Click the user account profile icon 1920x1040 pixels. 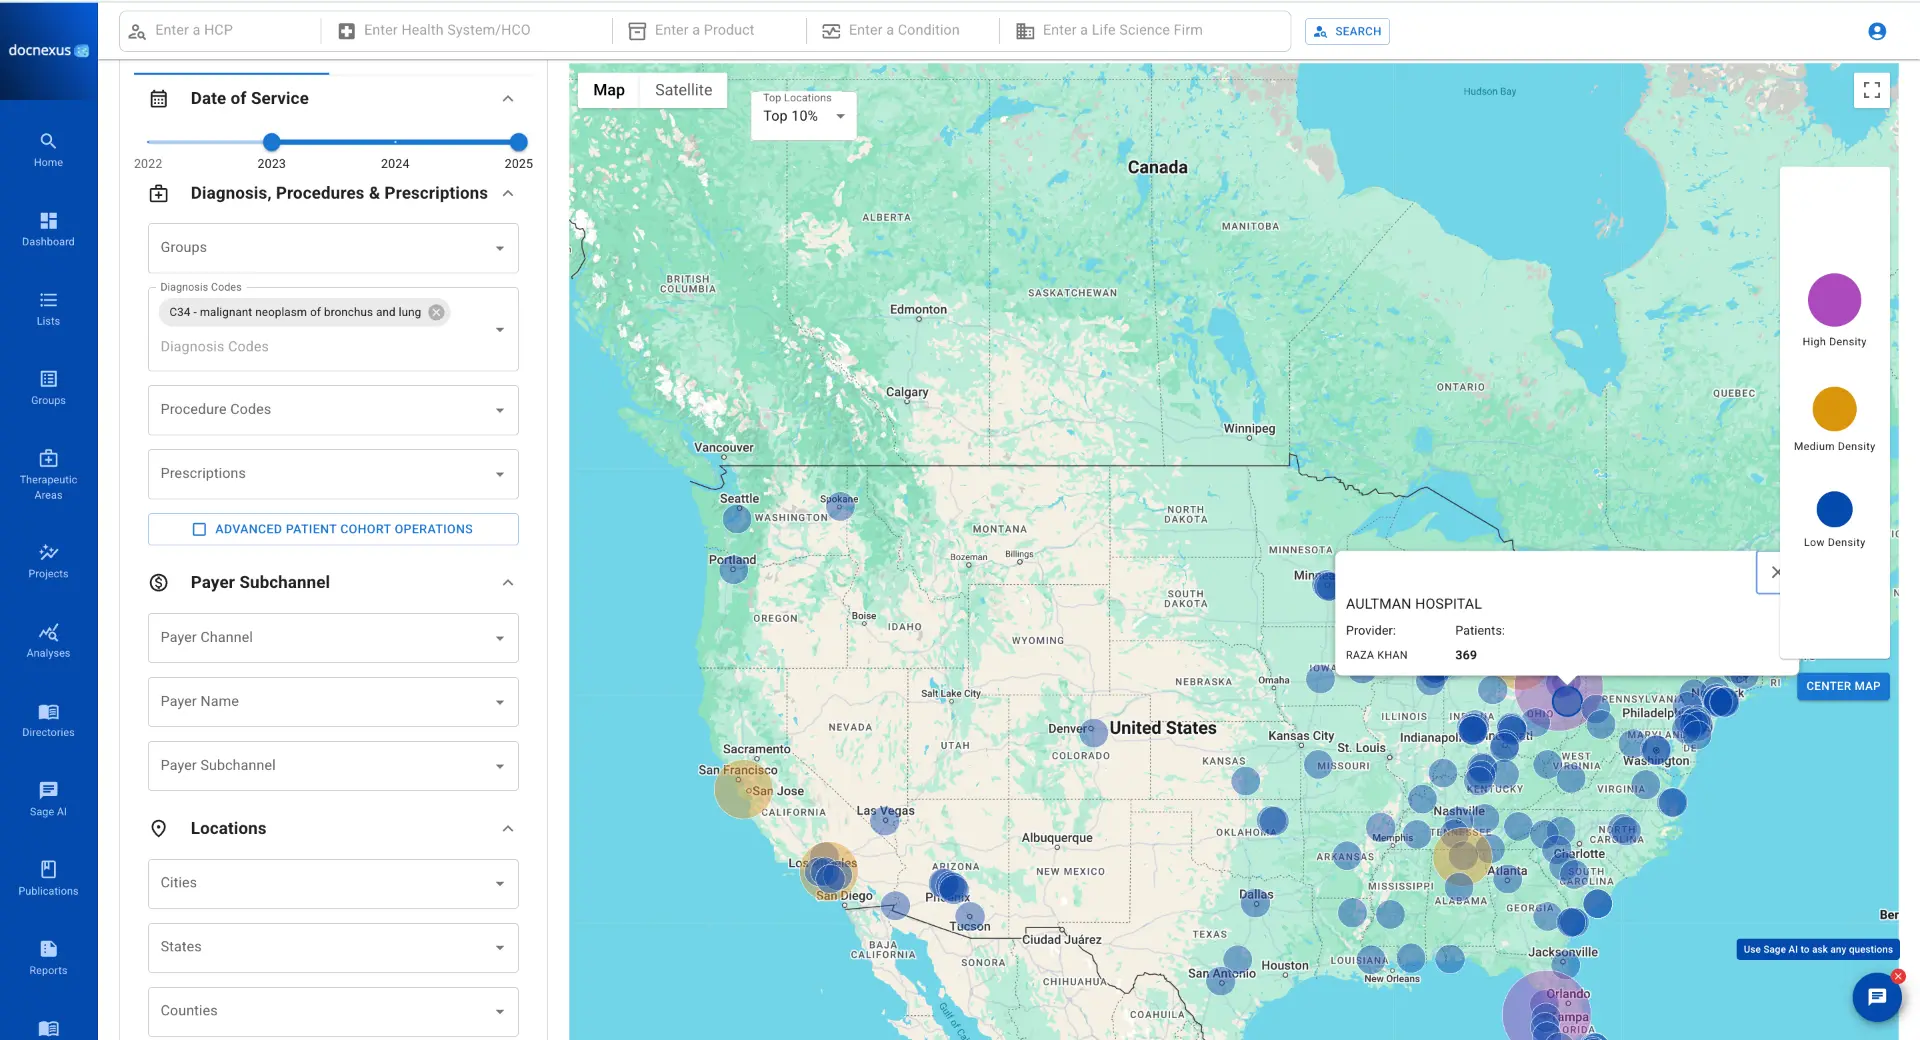(1876, 31)
